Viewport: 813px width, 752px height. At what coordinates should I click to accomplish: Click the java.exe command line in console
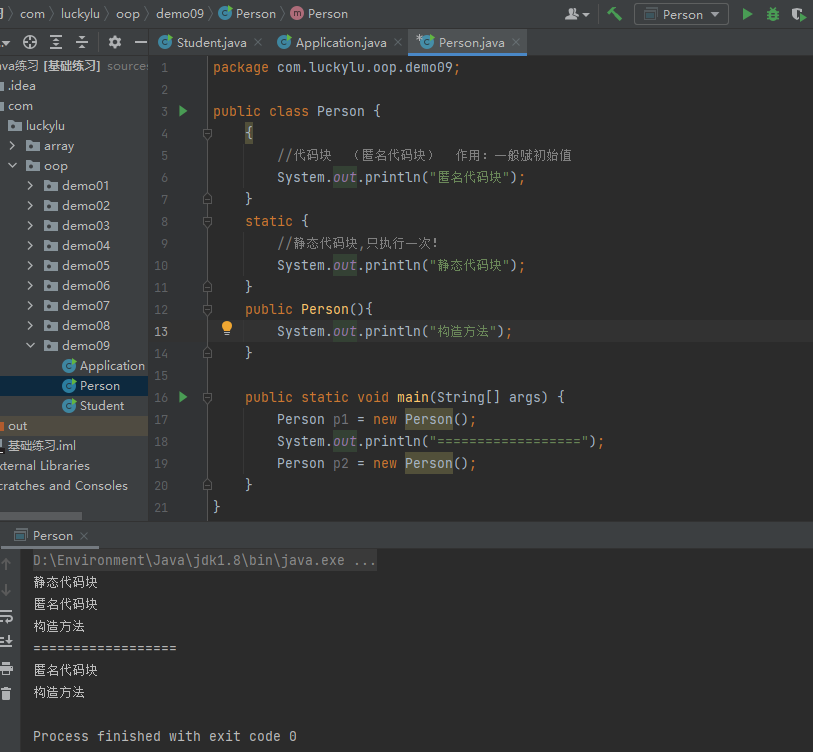pos(204,560)
